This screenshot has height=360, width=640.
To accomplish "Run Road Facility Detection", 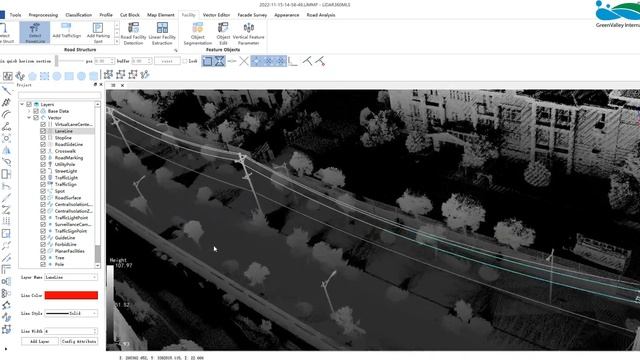I will pyautogui.click(x=133, y=33).
